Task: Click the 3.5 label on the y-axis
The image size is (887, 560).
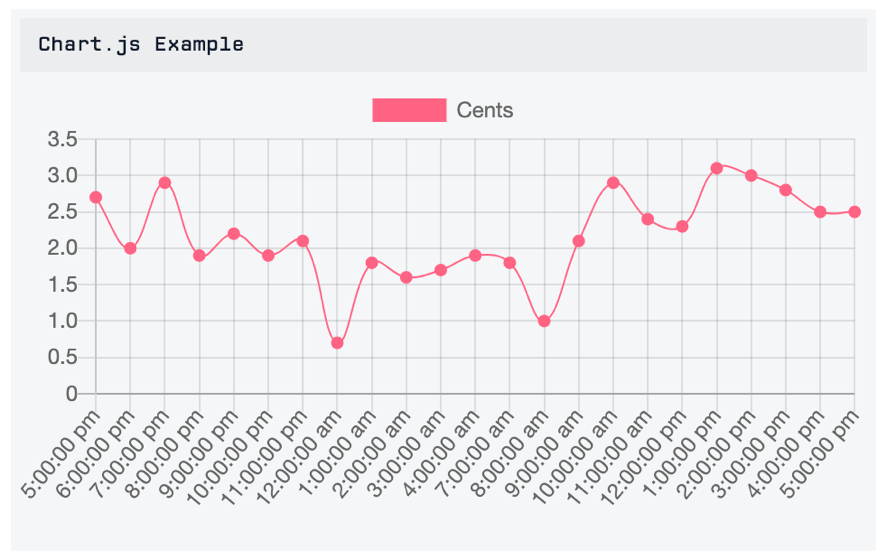Action: click(x=62, y=139)
